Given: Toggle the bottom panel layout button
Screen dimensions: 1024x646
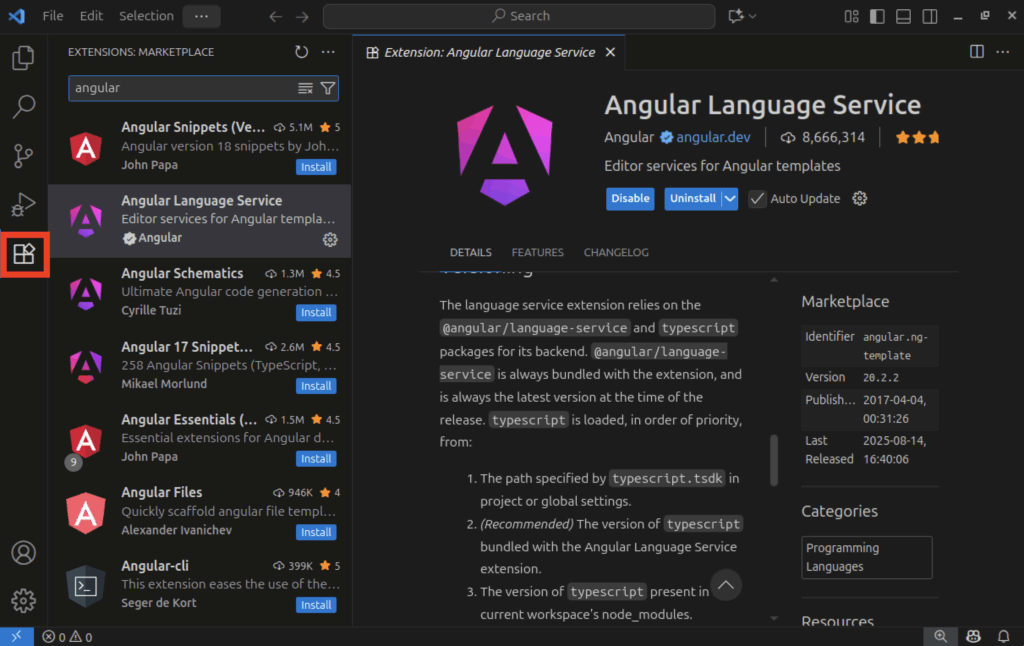Looking at the screenshot, I should pos(903,16).
